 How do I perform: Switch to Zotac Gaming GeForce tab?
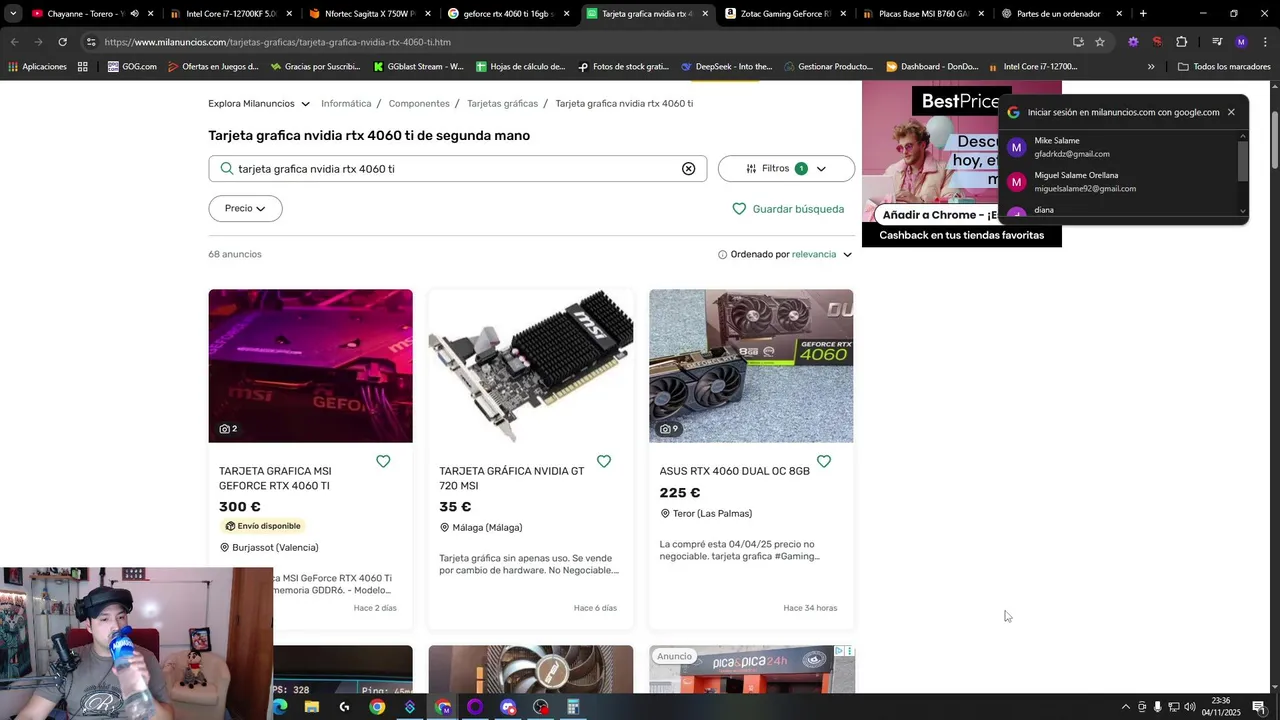point(785,14)
